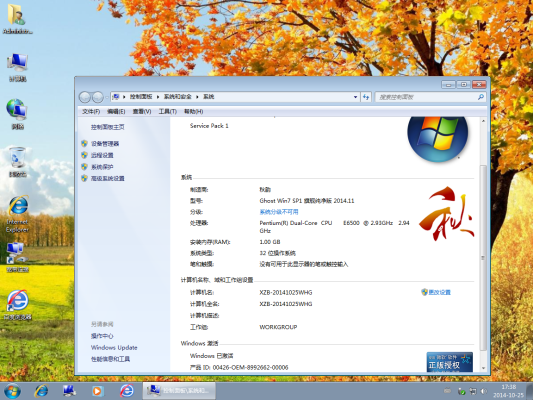Click the shield icon beside 远程设置

[84, 155]
